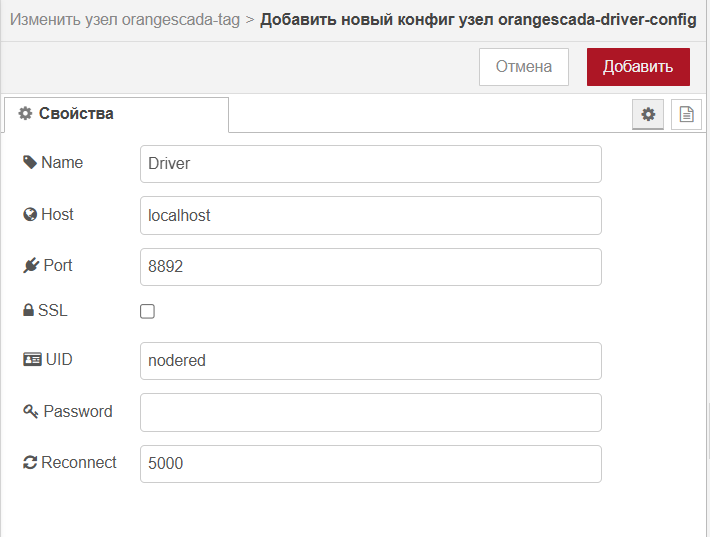The height and width of the screenshot is (537, 710).
Task: Click the refresh icon beside Reconnect
Action: click(x=30, y=462)
